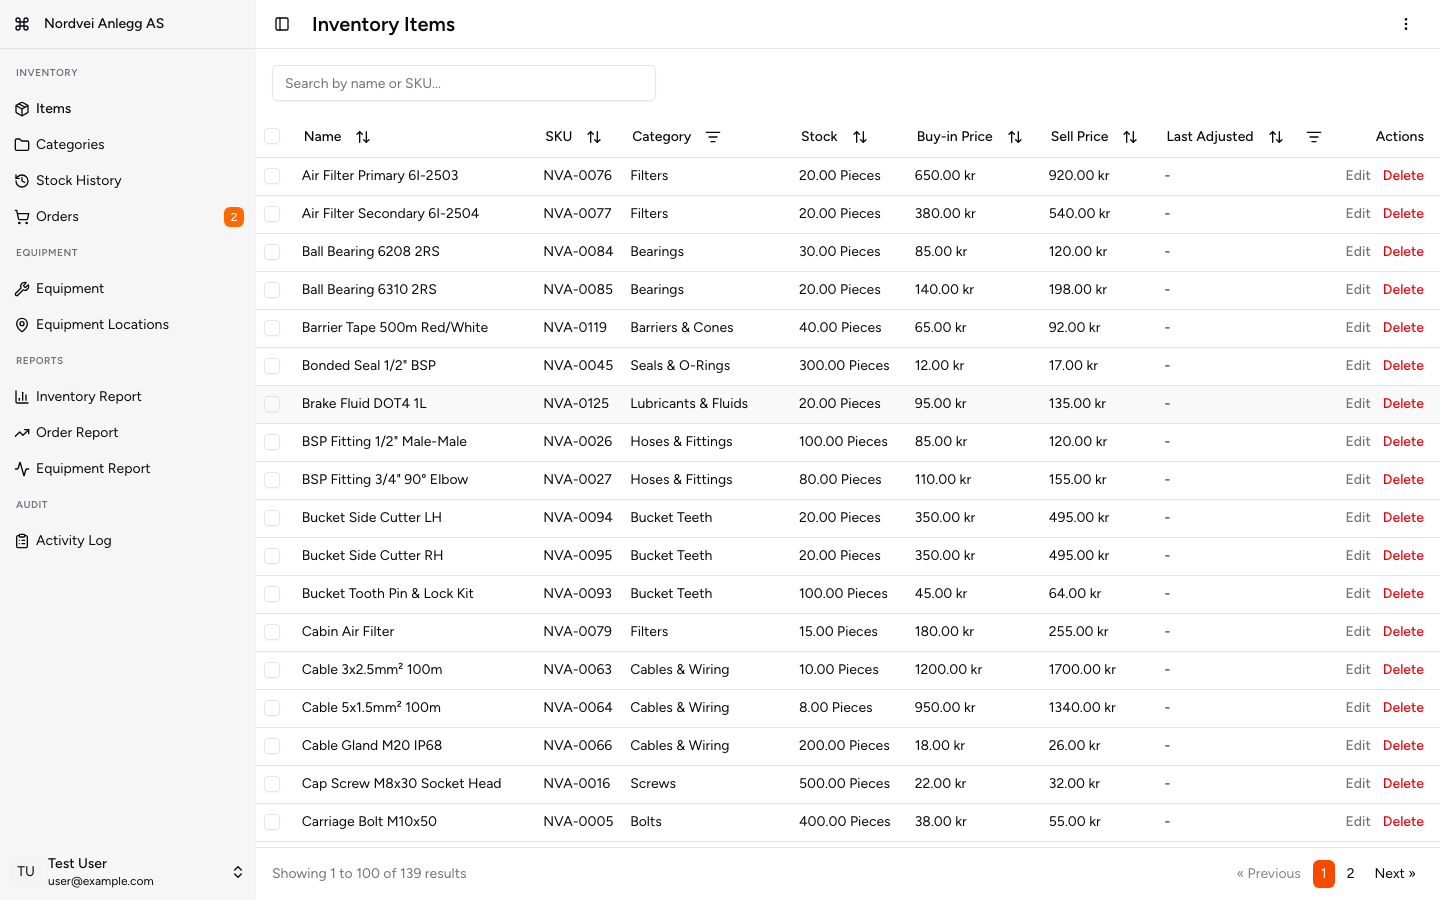Edit the Cable Gland M20 IP68 item
Image resolution: width=1440 pixels, height=900 pixels.
(1358, 745)
